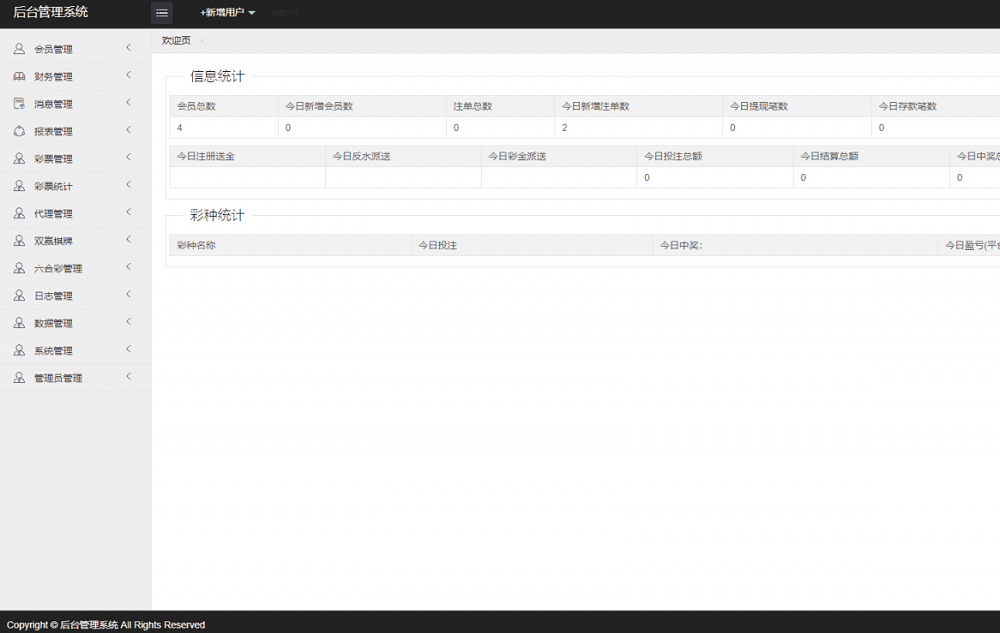Click the 财务管理 book icon
This screenshot has width=1000, height=633.
[17, 76]
